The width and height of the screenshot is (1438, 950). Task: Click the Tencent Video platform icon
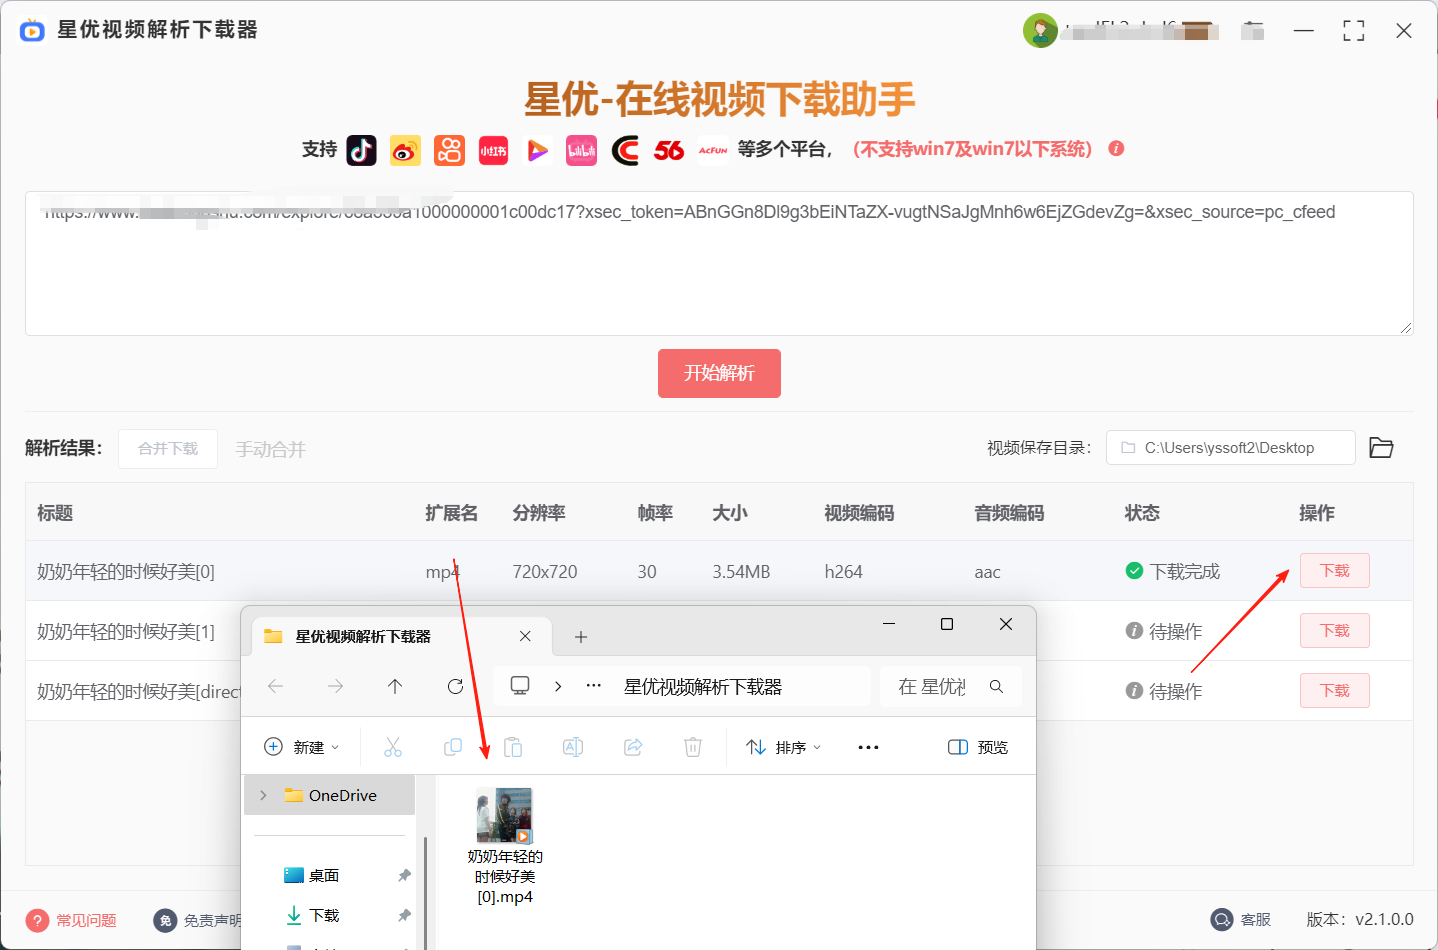[537, 150]
